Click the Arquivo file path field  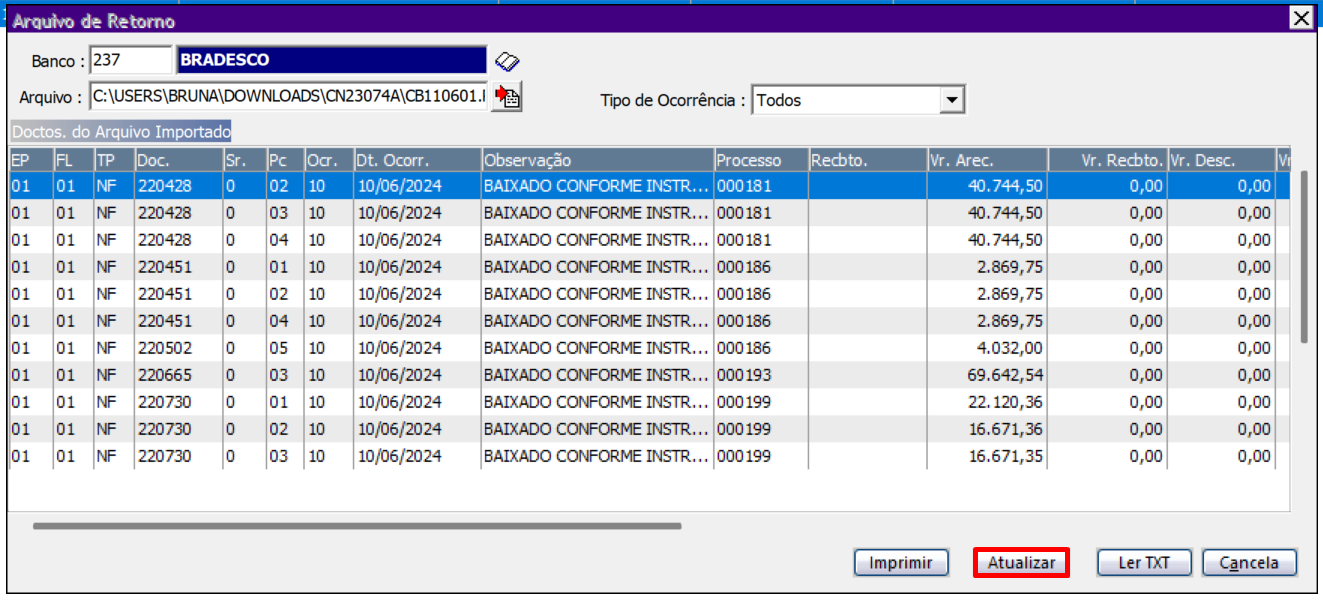coord(288,97)
